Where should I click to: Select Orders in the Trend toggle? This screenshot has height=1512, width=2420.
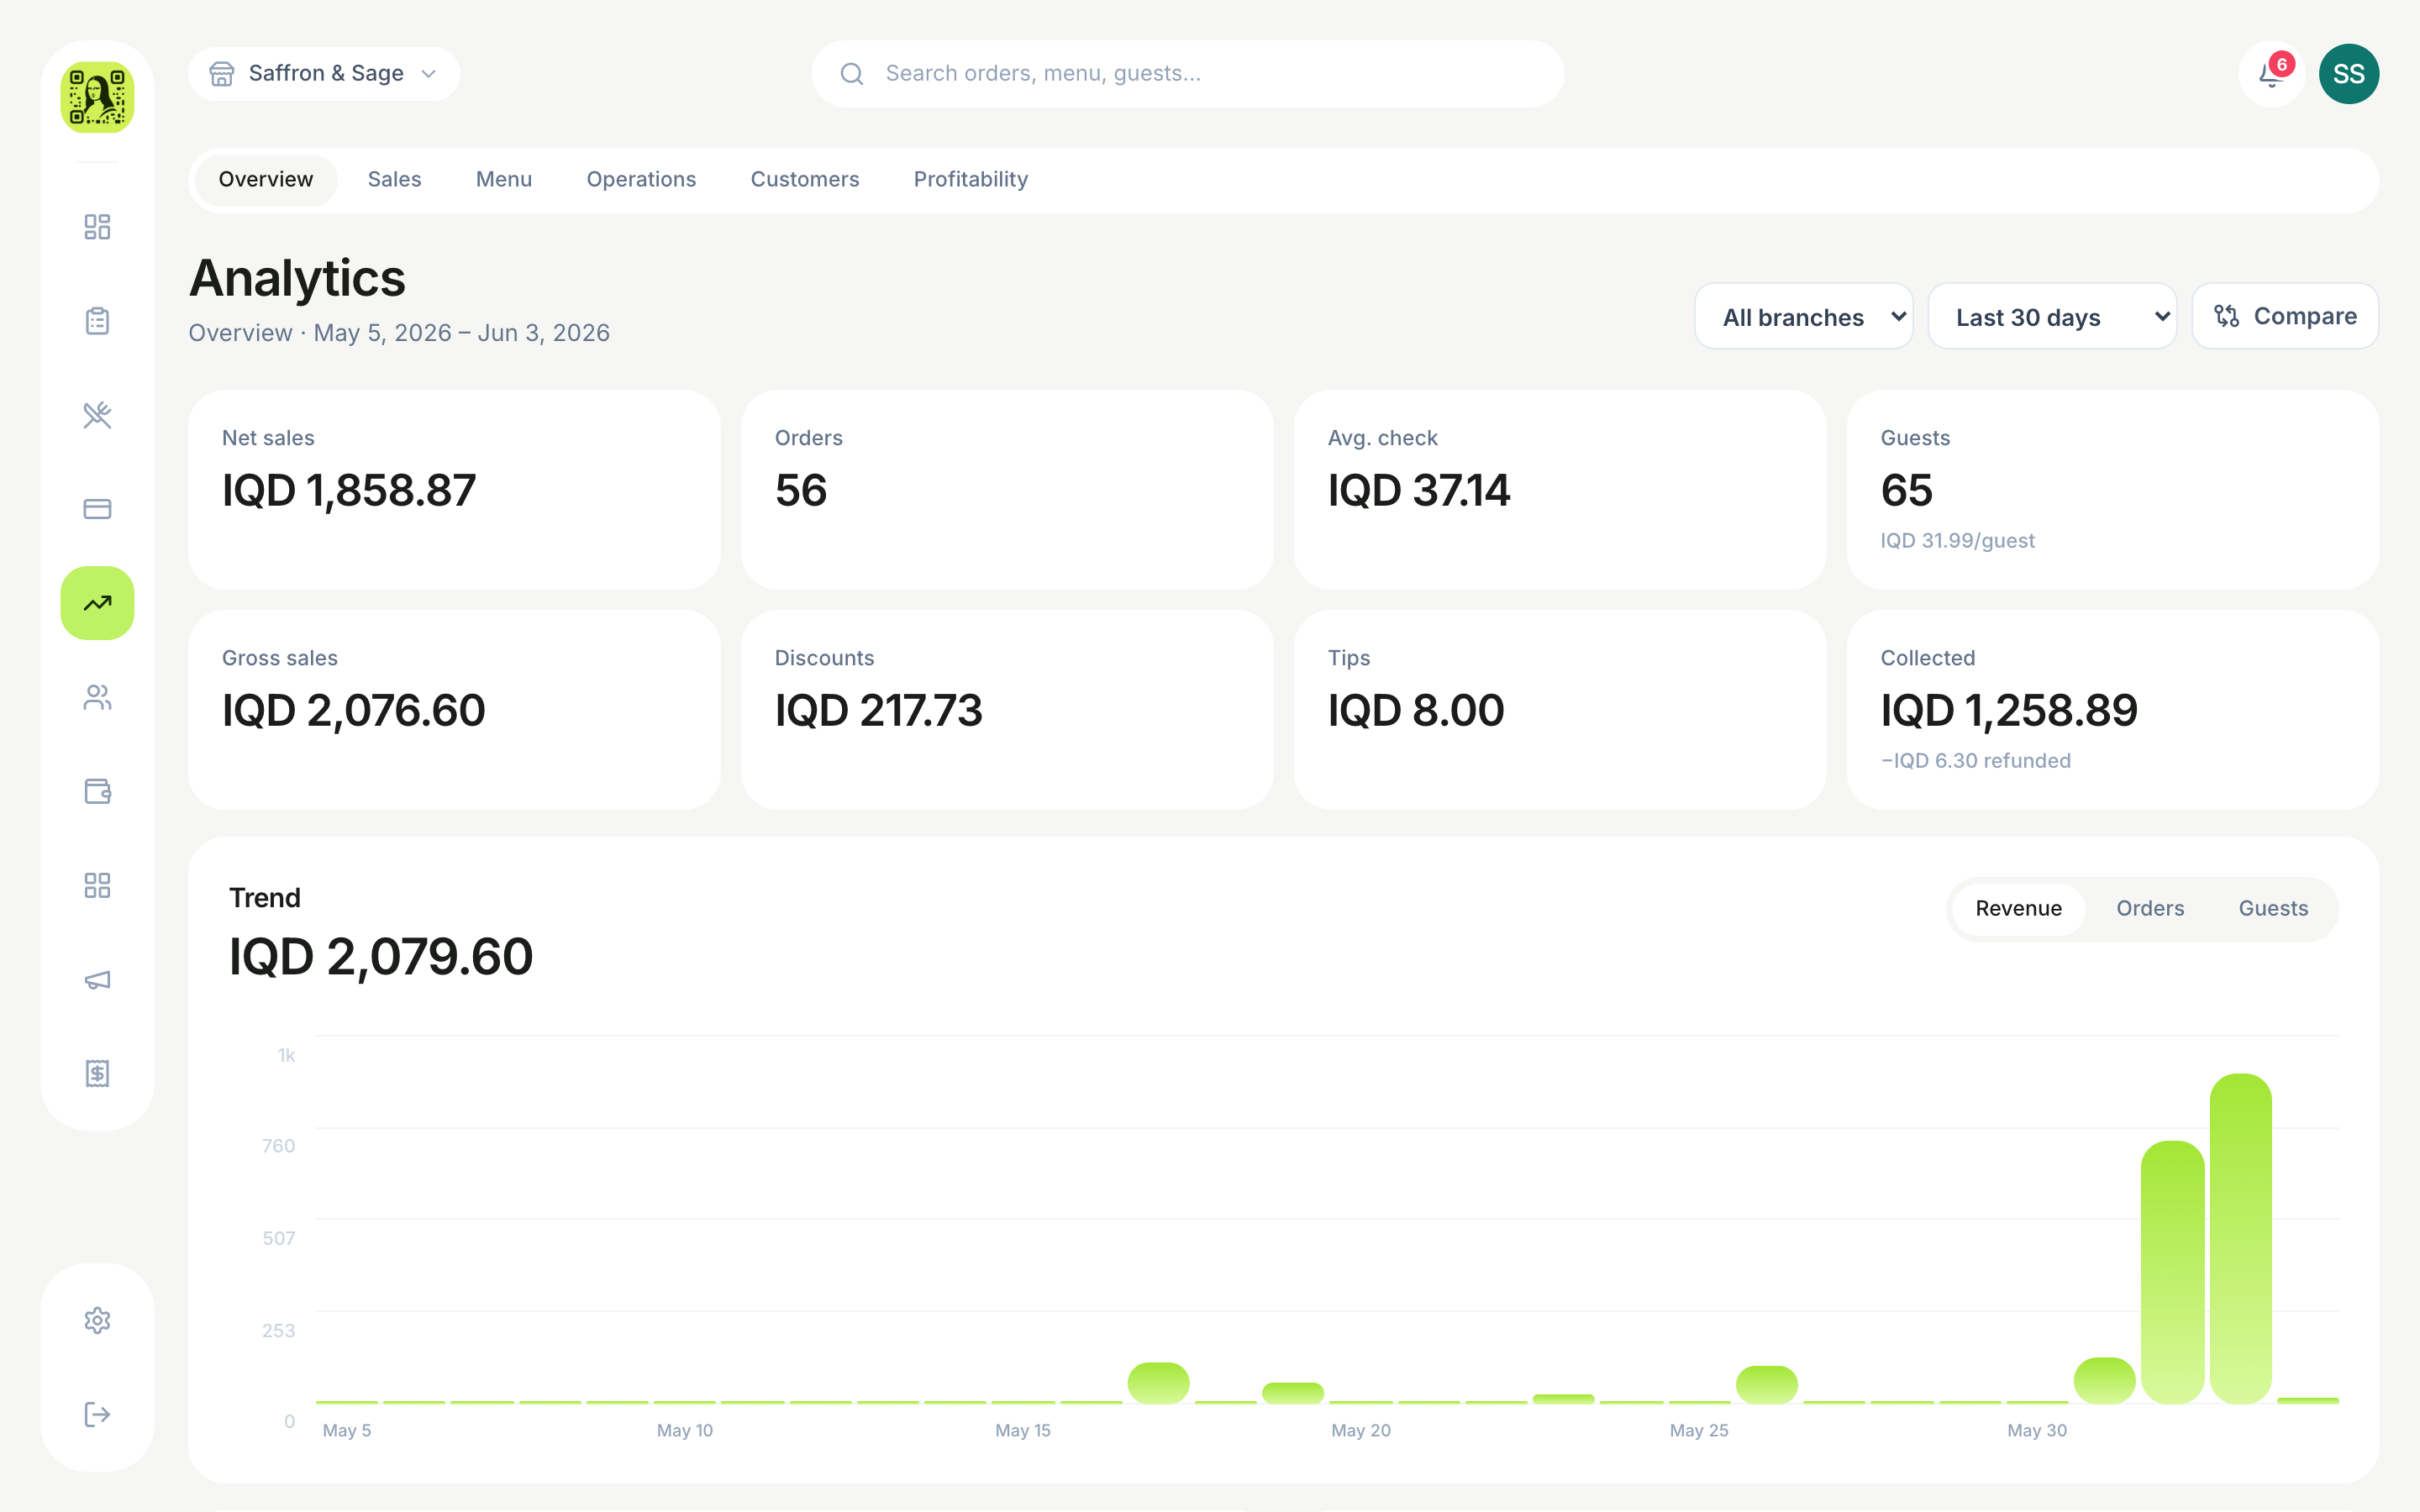(2150, 909)
